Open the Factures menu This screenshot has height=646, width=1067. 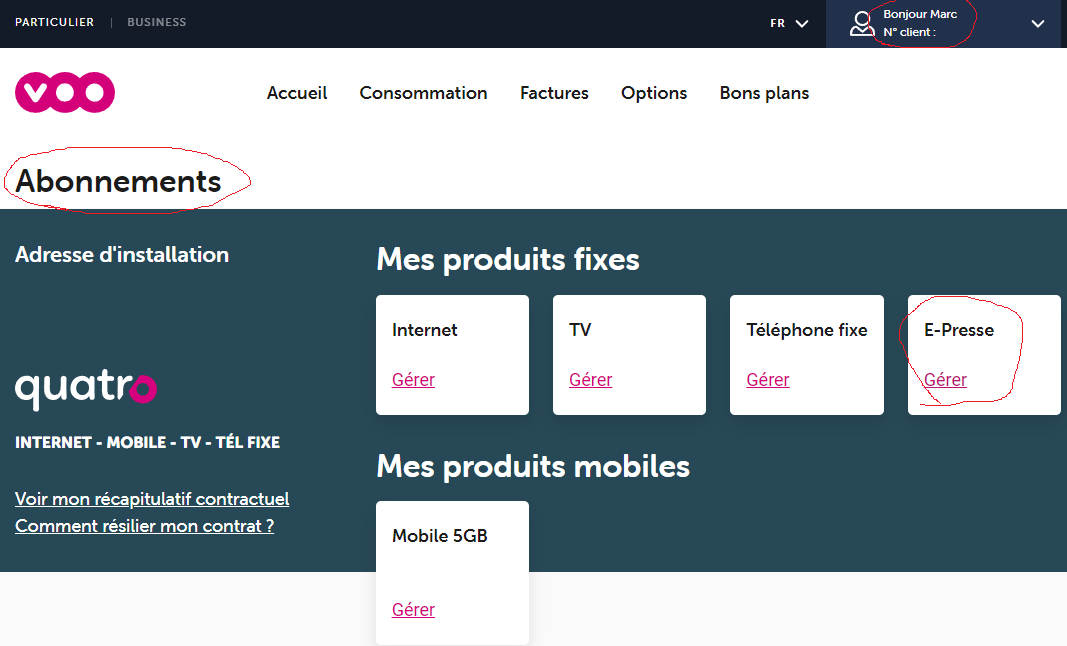pyautogui.click(x=554, y=93)
